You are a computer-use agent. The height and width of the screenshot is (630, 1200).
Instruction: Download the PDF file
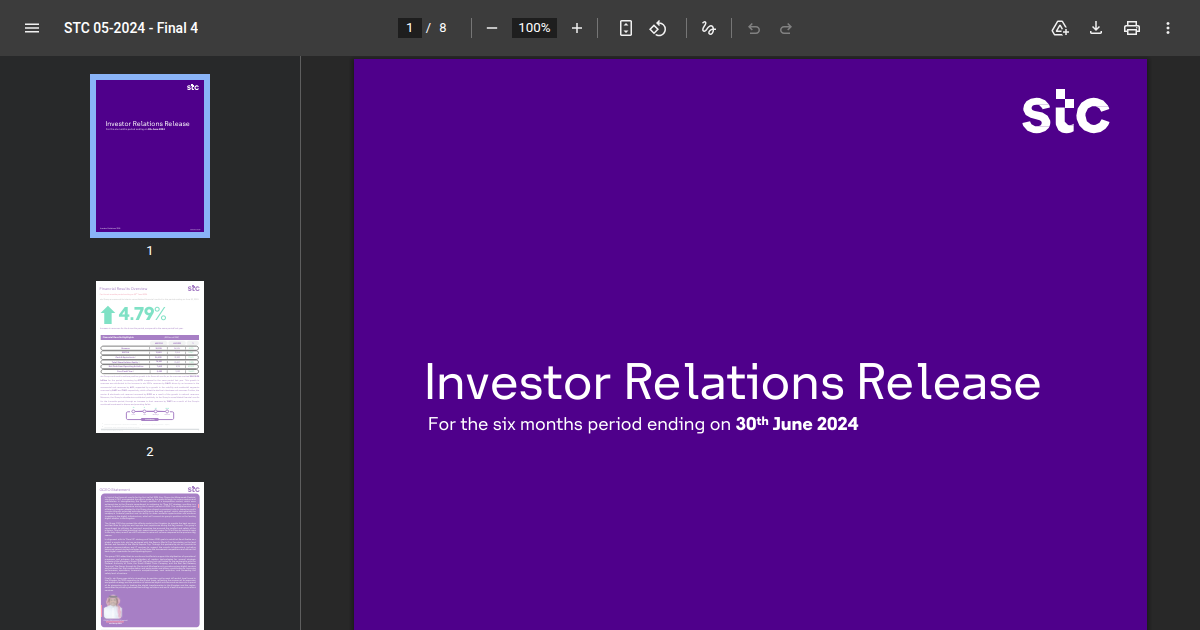pyautogui.click(x=1096, y=28)
